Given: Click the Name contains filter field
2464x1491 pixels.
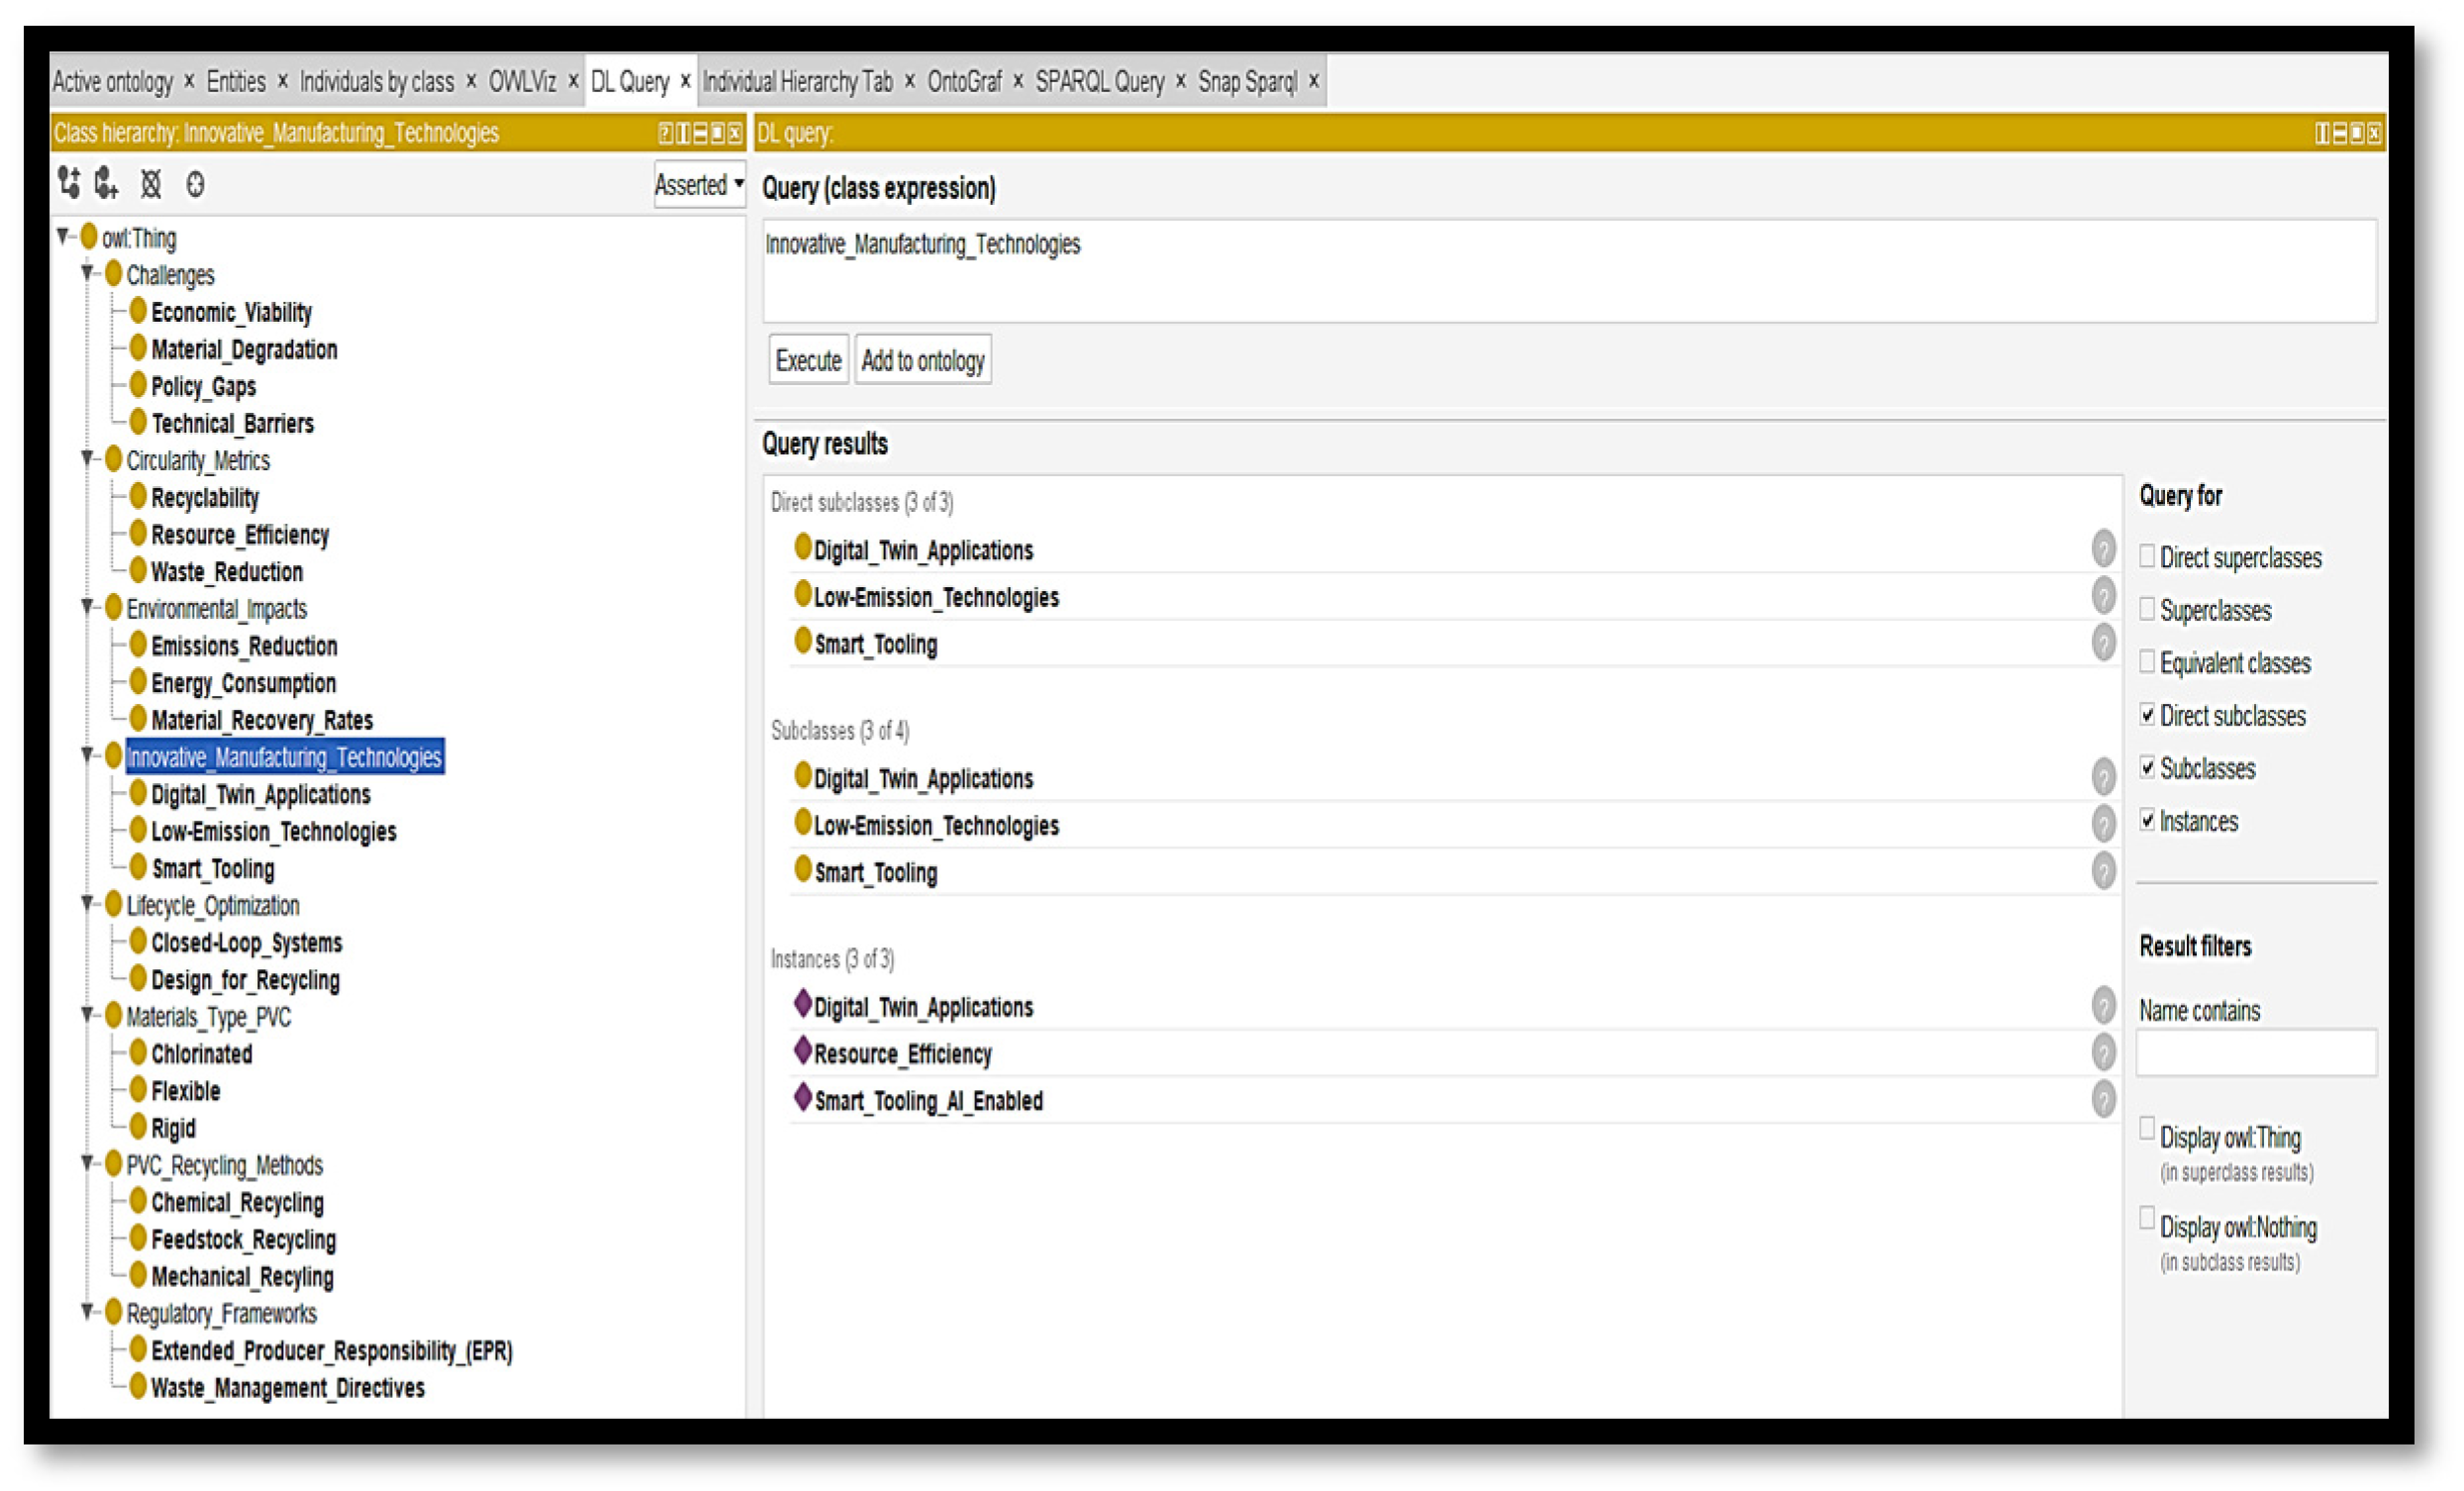Looking at the screenshot, I should (2255, 1052).
